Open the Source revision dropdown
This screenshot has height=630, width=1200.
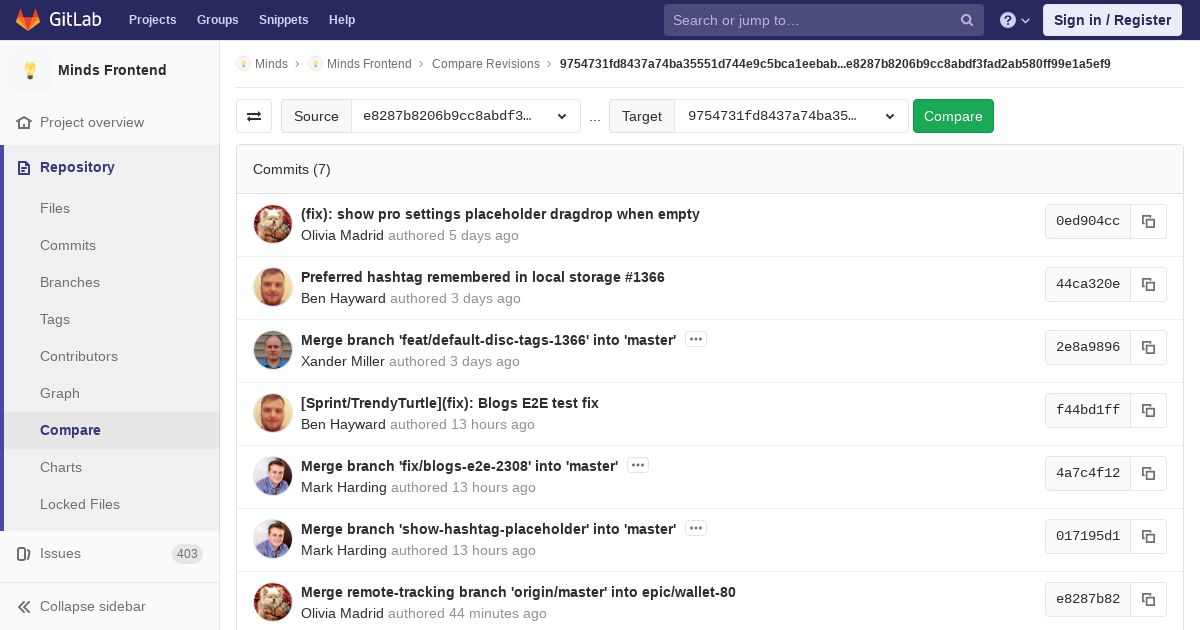pos(466,116)
